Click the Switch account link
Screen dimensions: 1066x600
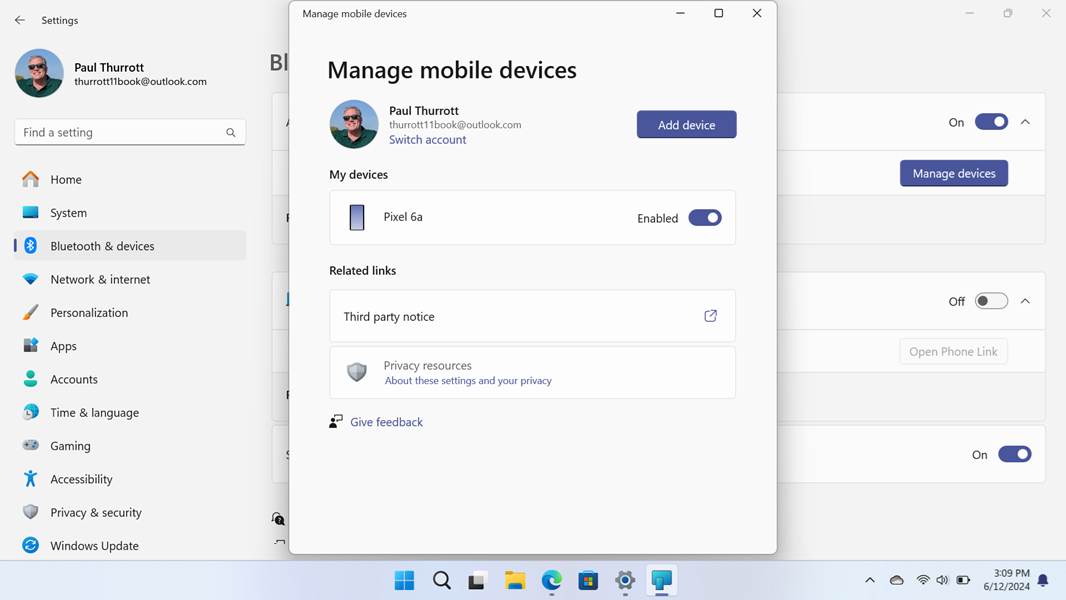[x=427, y=140]
